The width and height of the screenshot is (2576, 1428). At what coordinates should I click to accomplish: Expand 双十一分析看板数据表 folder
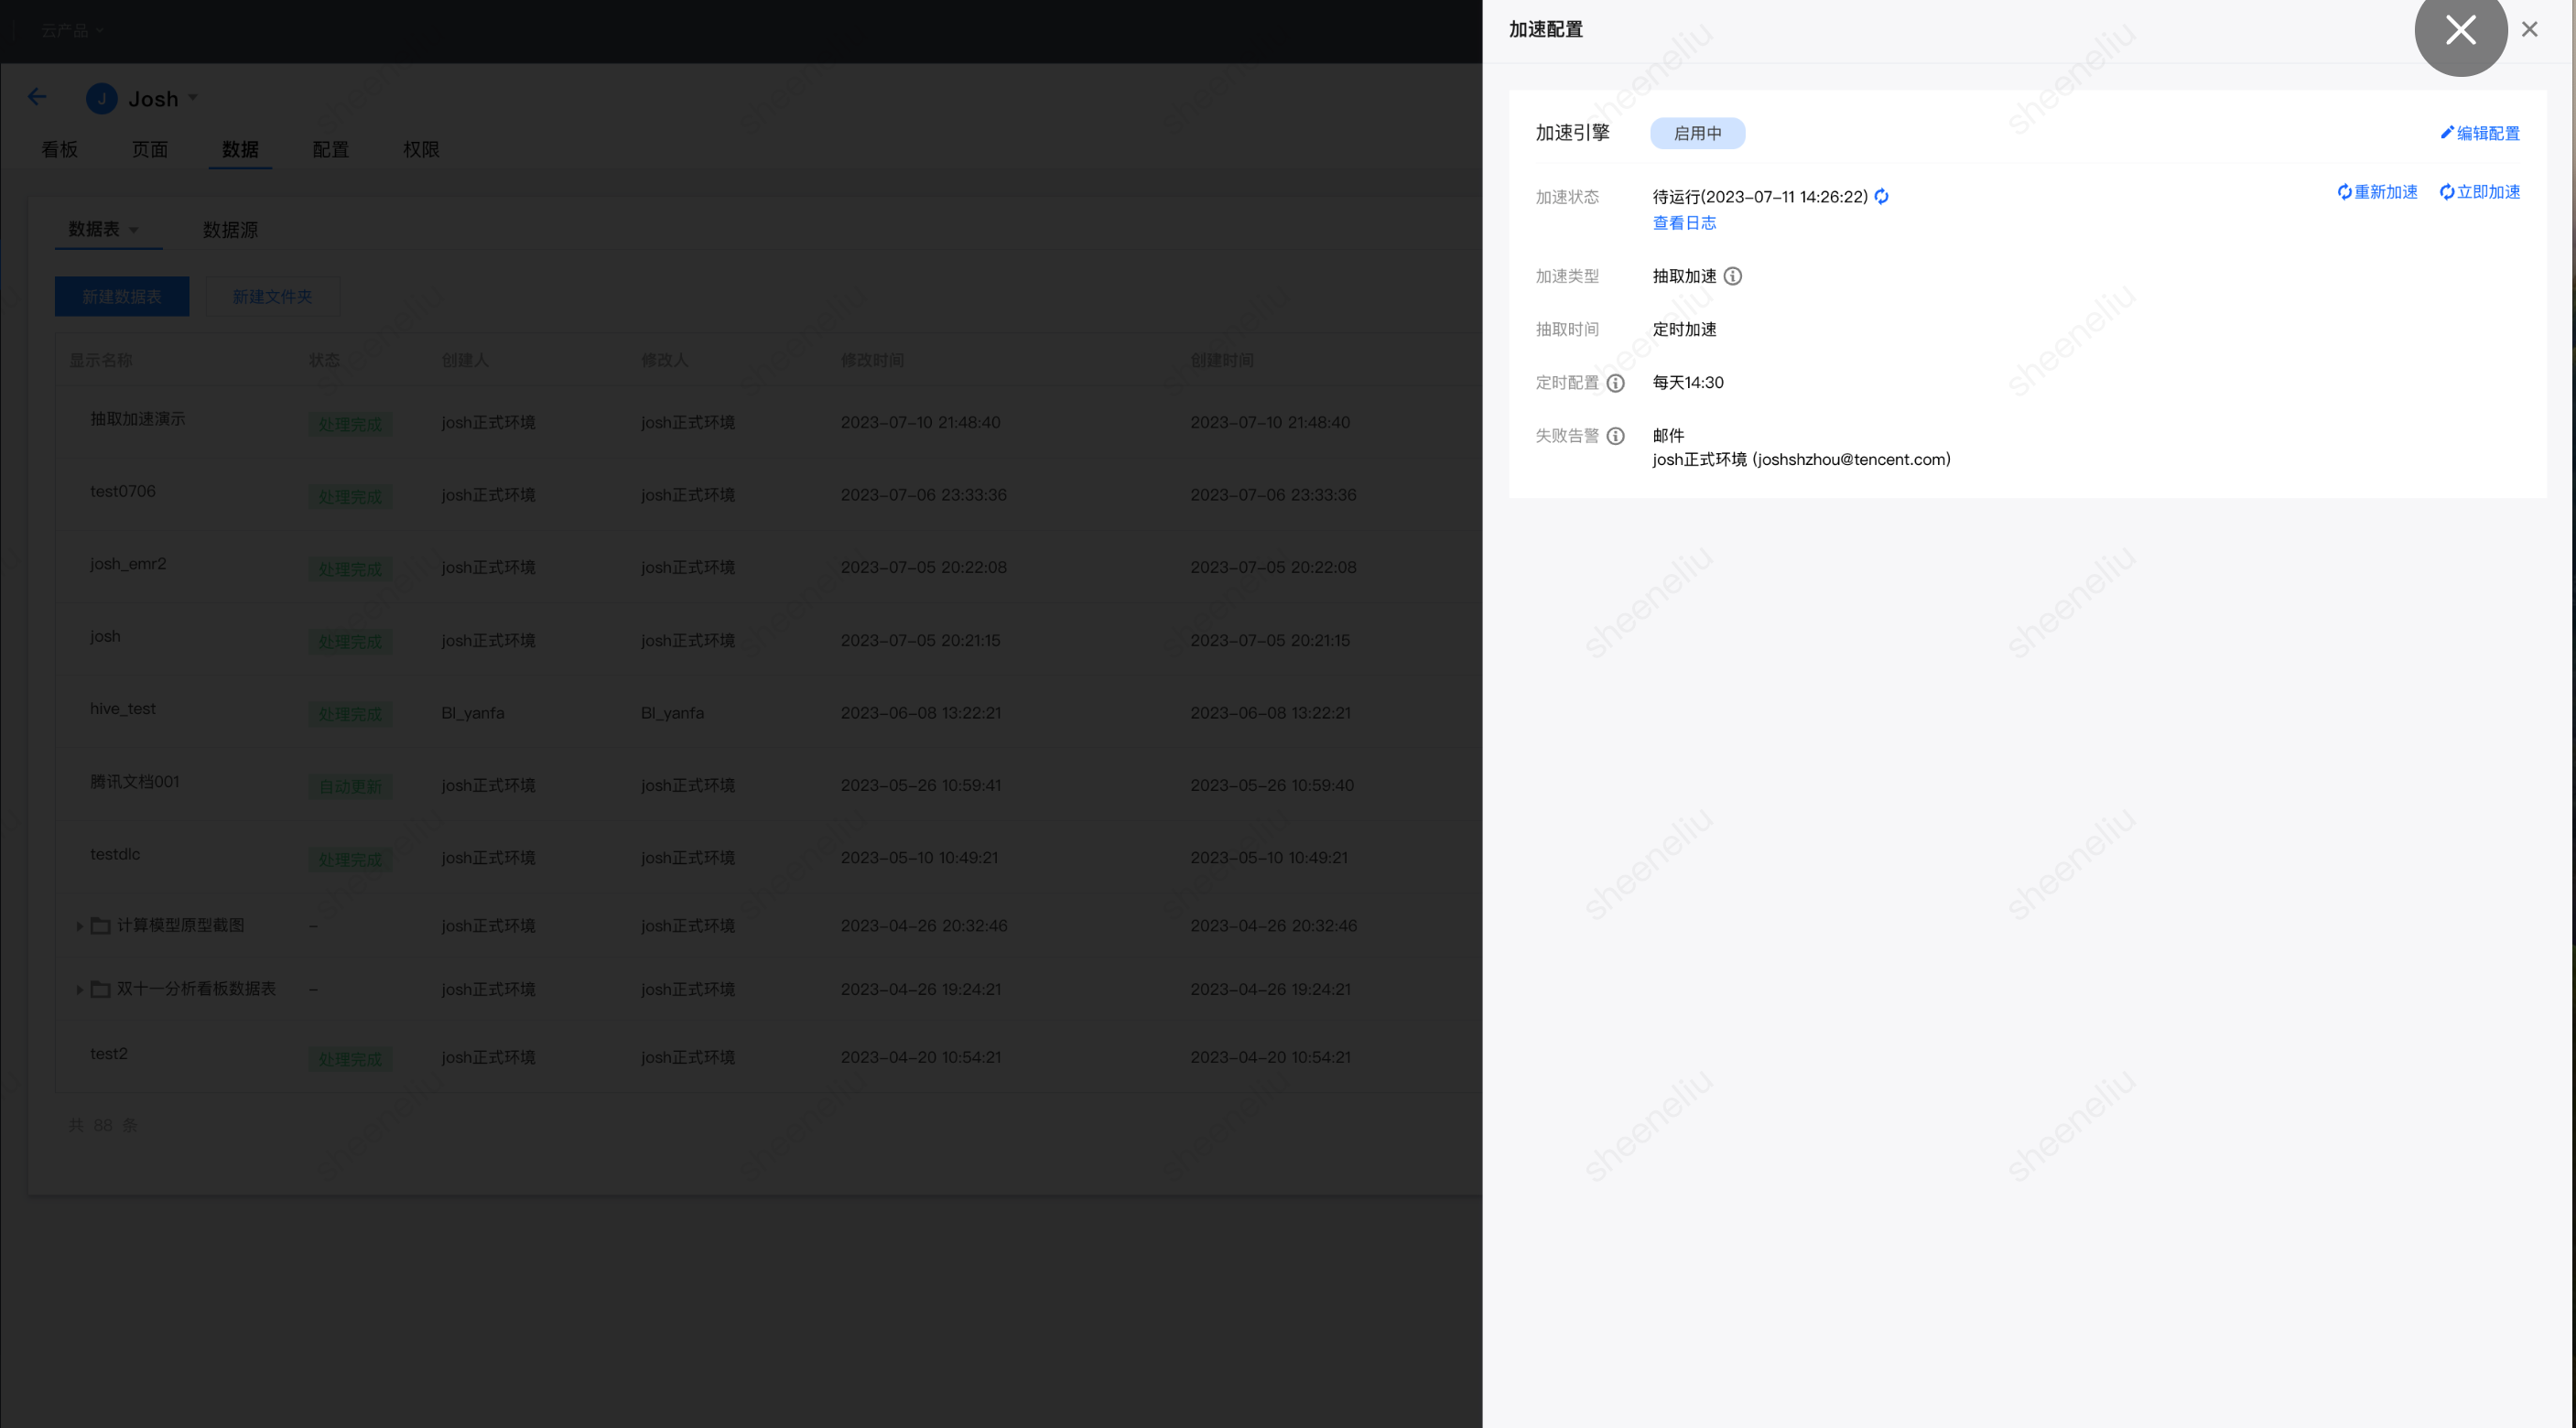[79, 989]
